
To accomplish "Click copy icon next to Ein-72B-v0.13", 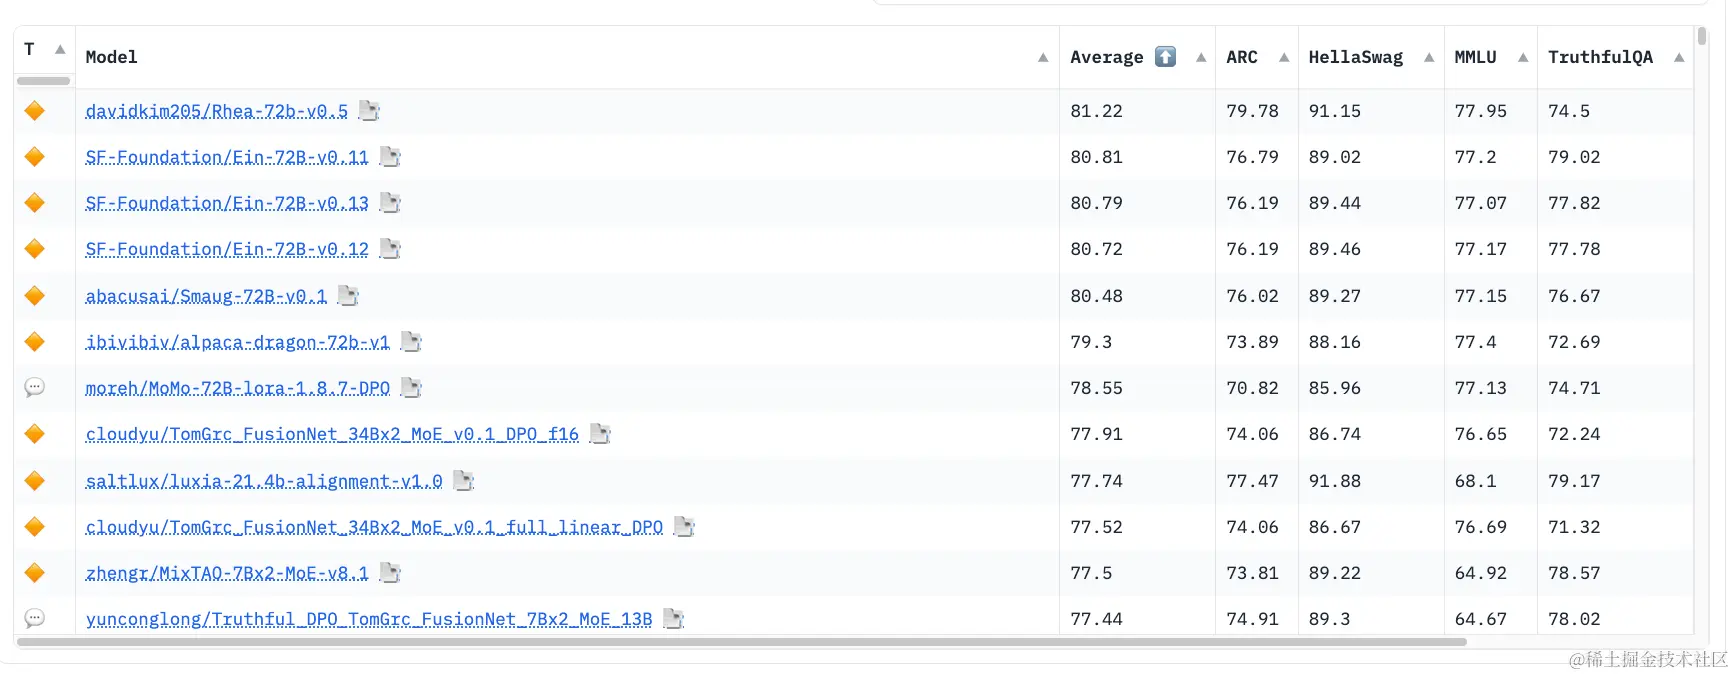I will point(390,203).
